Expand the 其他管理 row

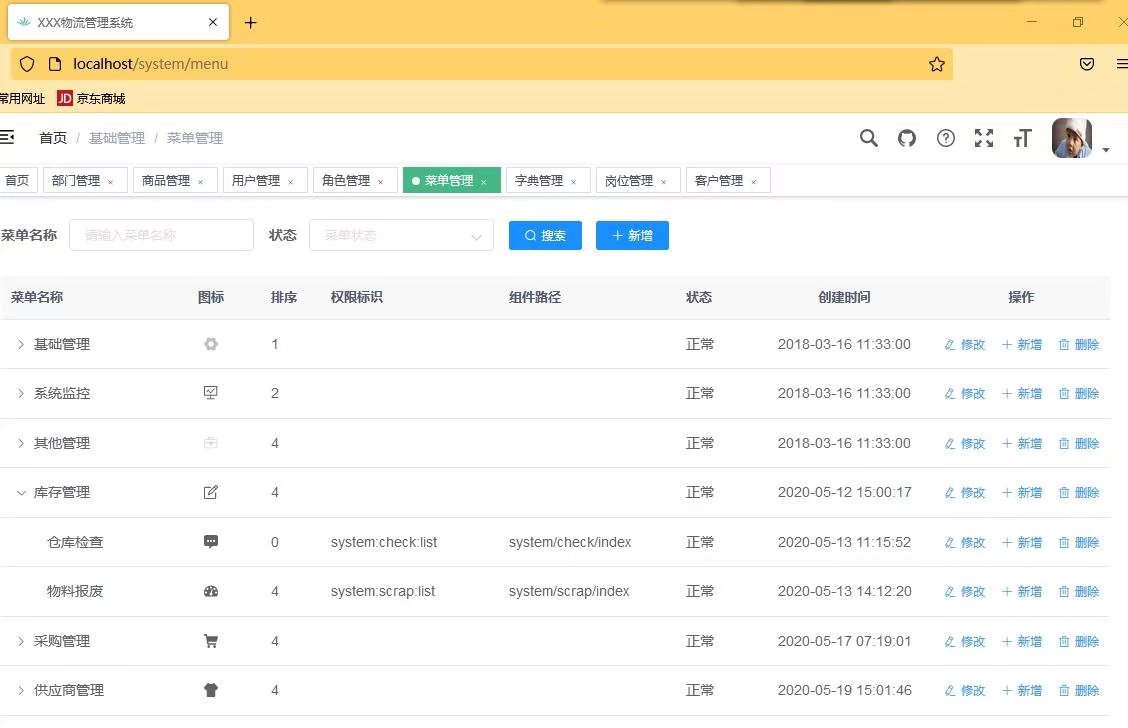point(21,443)
